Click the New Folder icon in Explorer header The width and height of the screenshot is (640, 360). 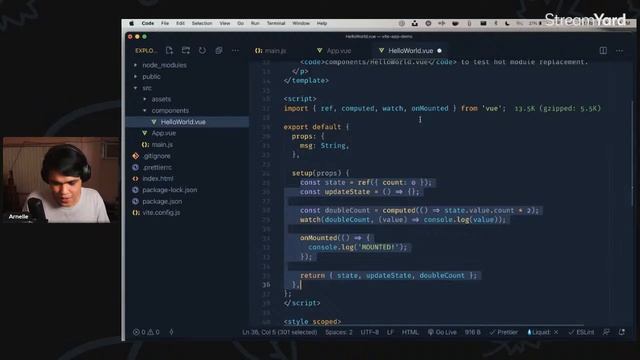(186, 51)
